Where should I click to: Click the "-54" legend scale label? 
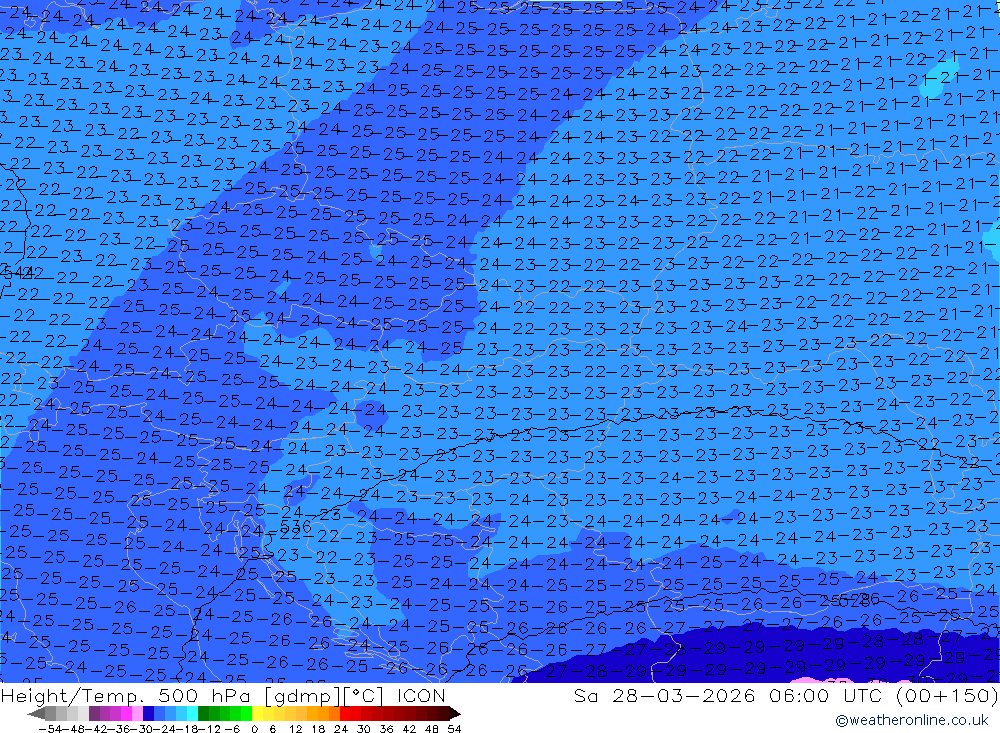pos(50,729)
